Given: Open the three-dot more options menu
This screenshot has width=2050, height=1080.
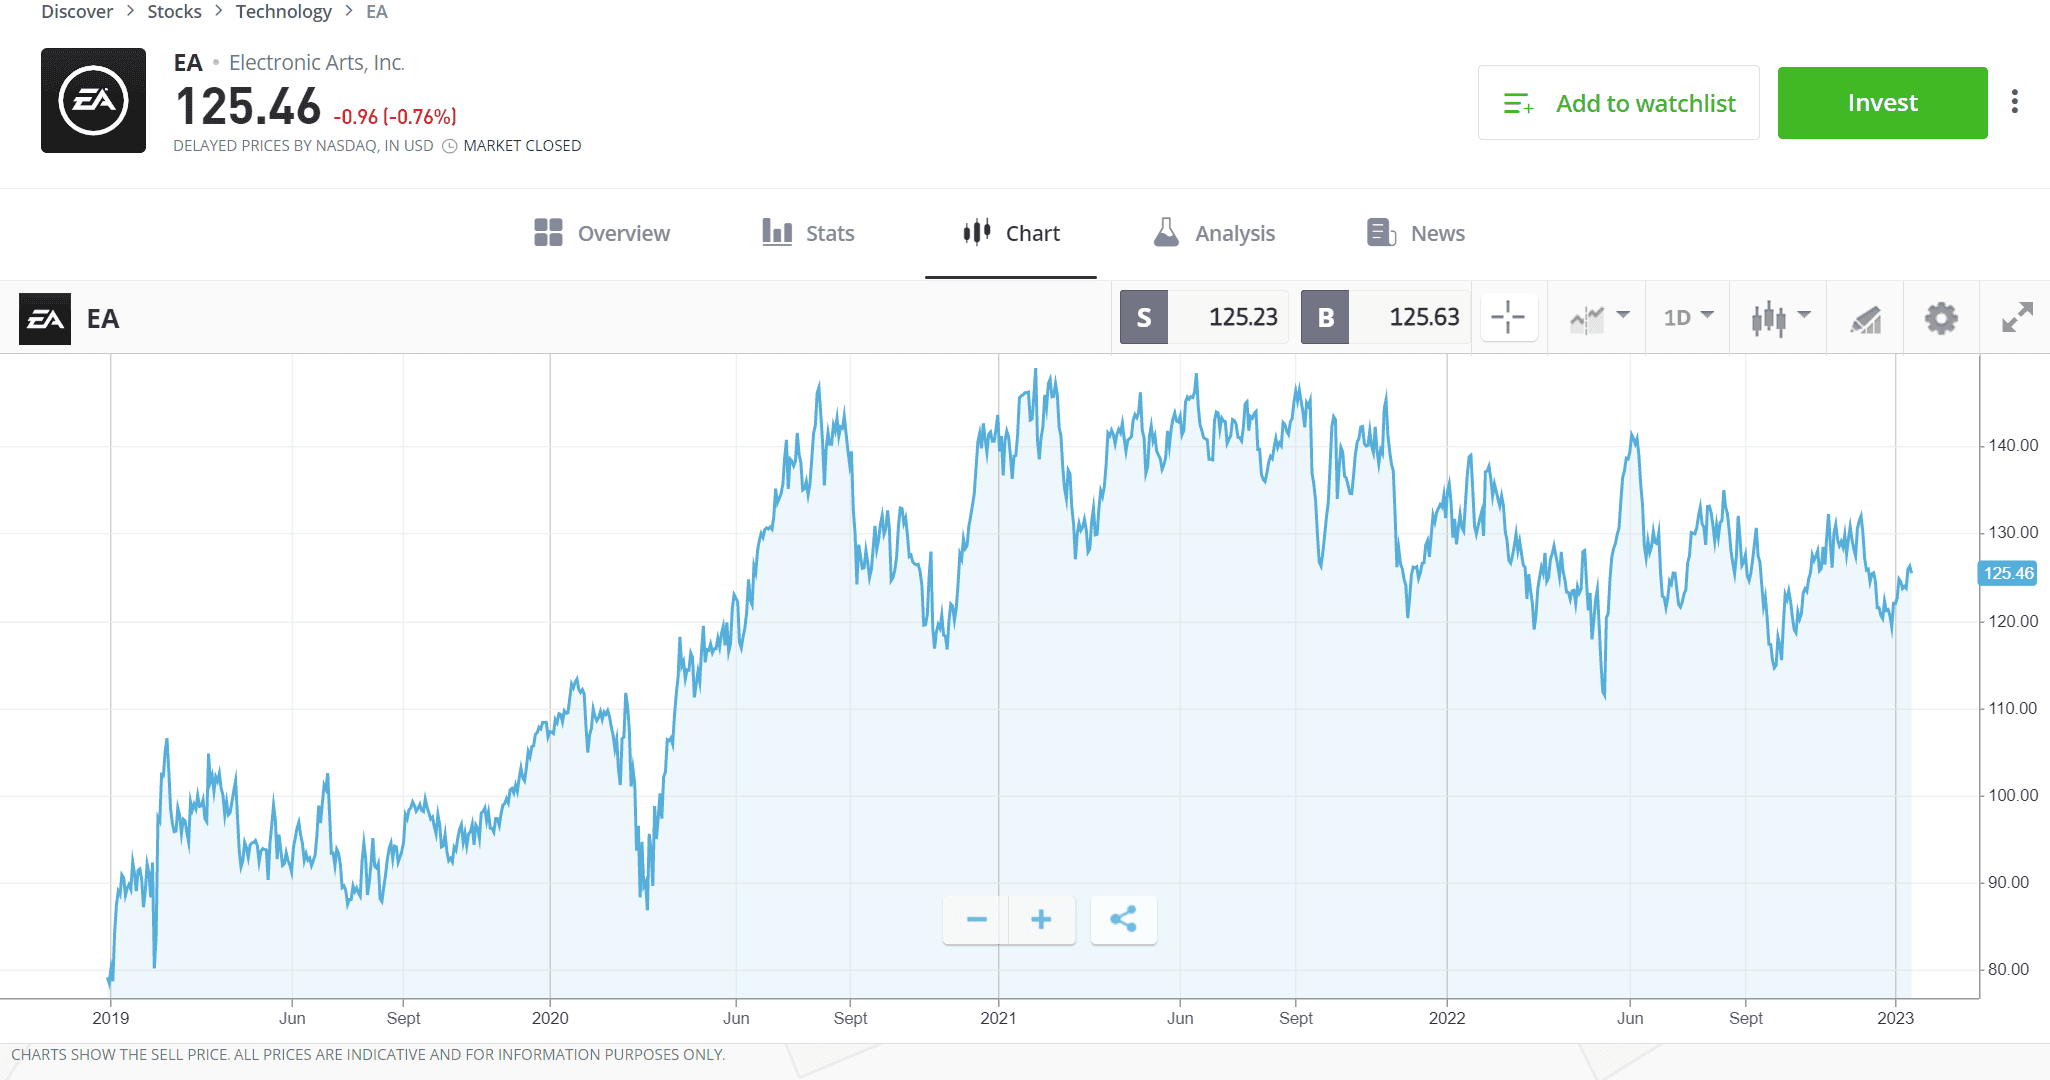Looking at the screenshot, I should coord(2015,101).
